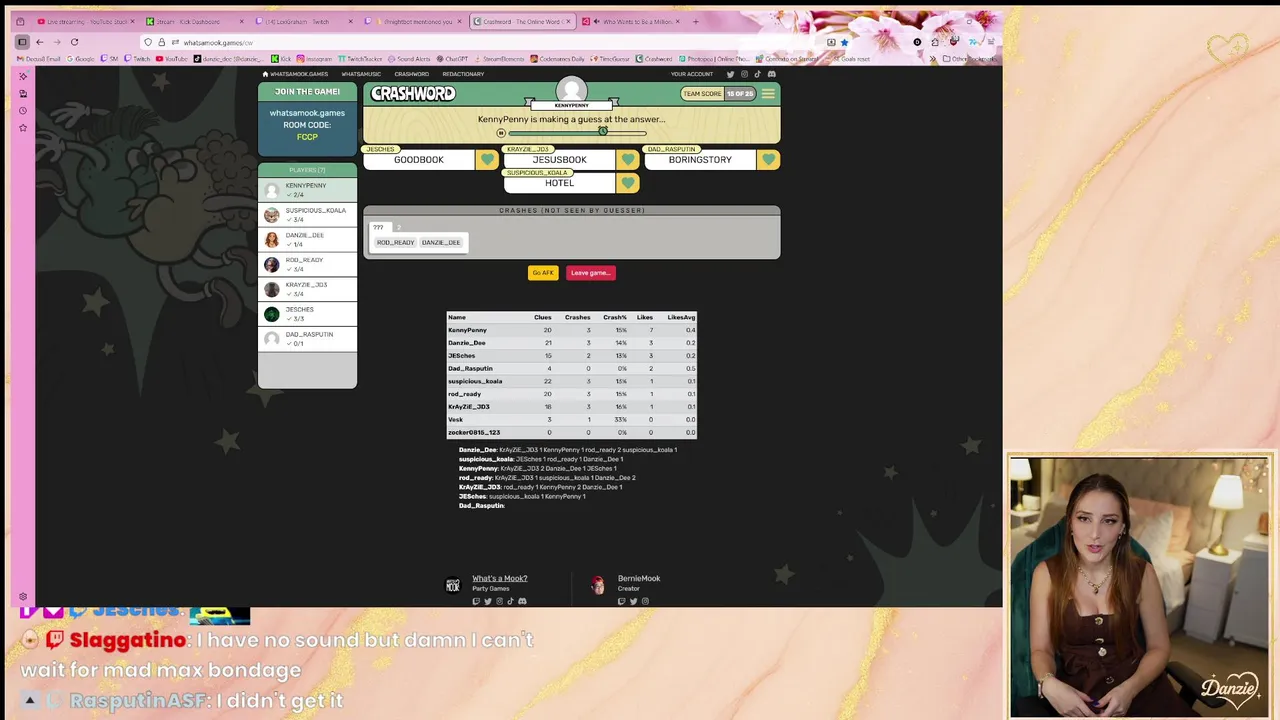Screen dimensions: 1280x720
Task: Select DANZIE_DEE in the players list
Action: click(x=307, y=240)
